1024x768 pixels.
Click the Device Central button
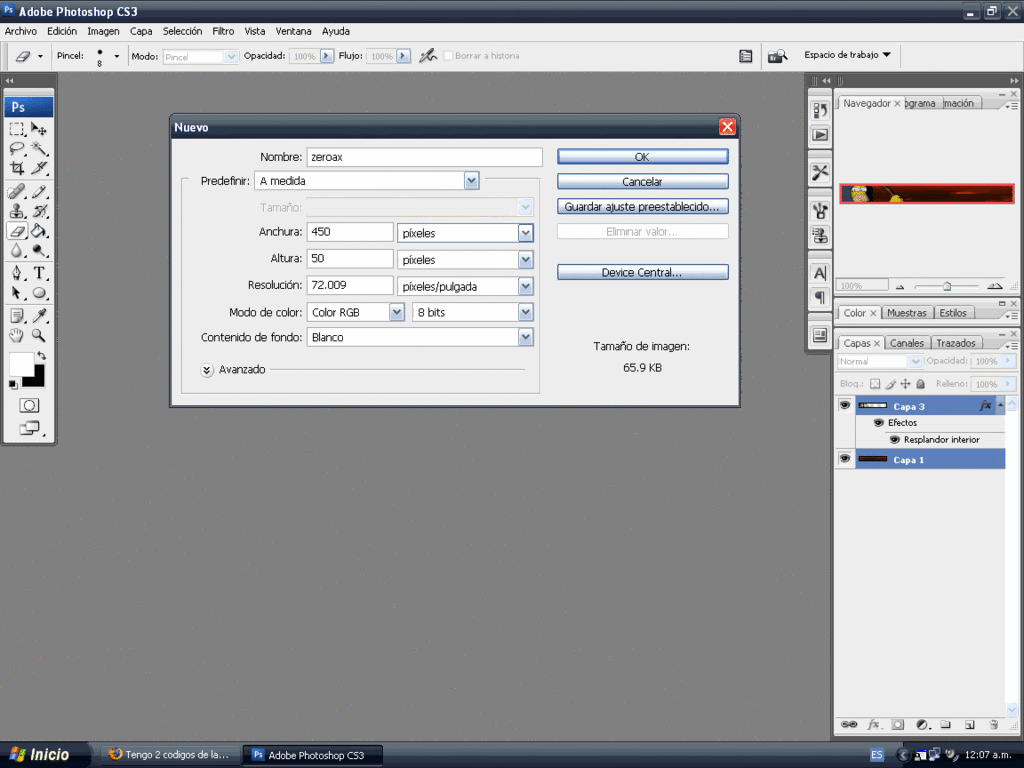[x=642, y=272]
